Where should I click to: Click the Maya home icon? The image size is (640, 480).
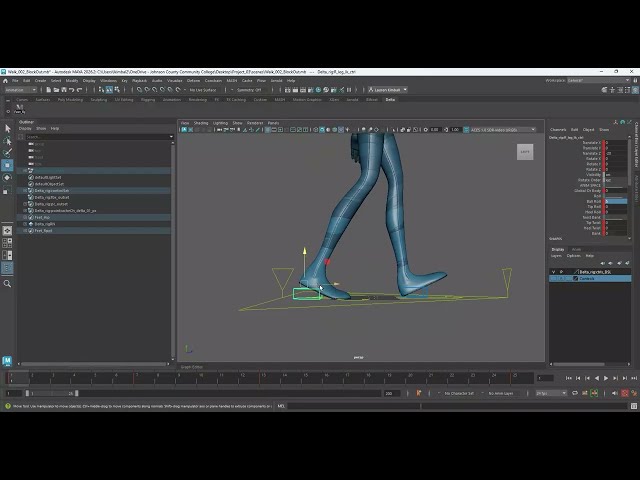[5, 81]
